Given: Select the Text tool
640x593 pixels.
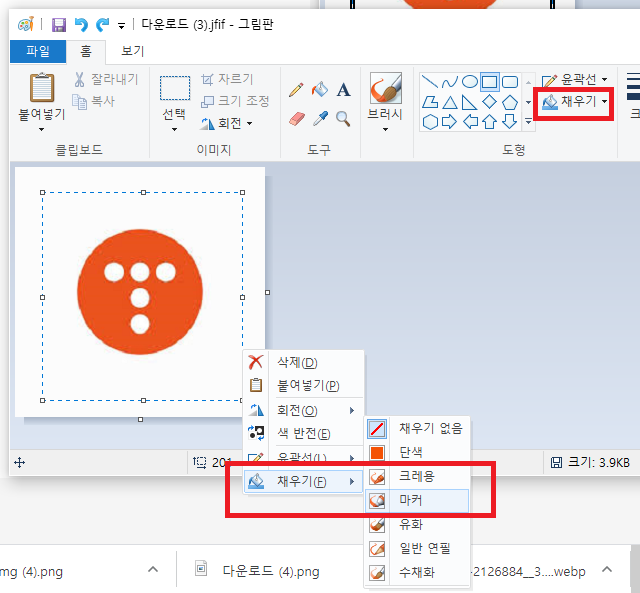Looking at the screenshot, I should click(343, 90).
